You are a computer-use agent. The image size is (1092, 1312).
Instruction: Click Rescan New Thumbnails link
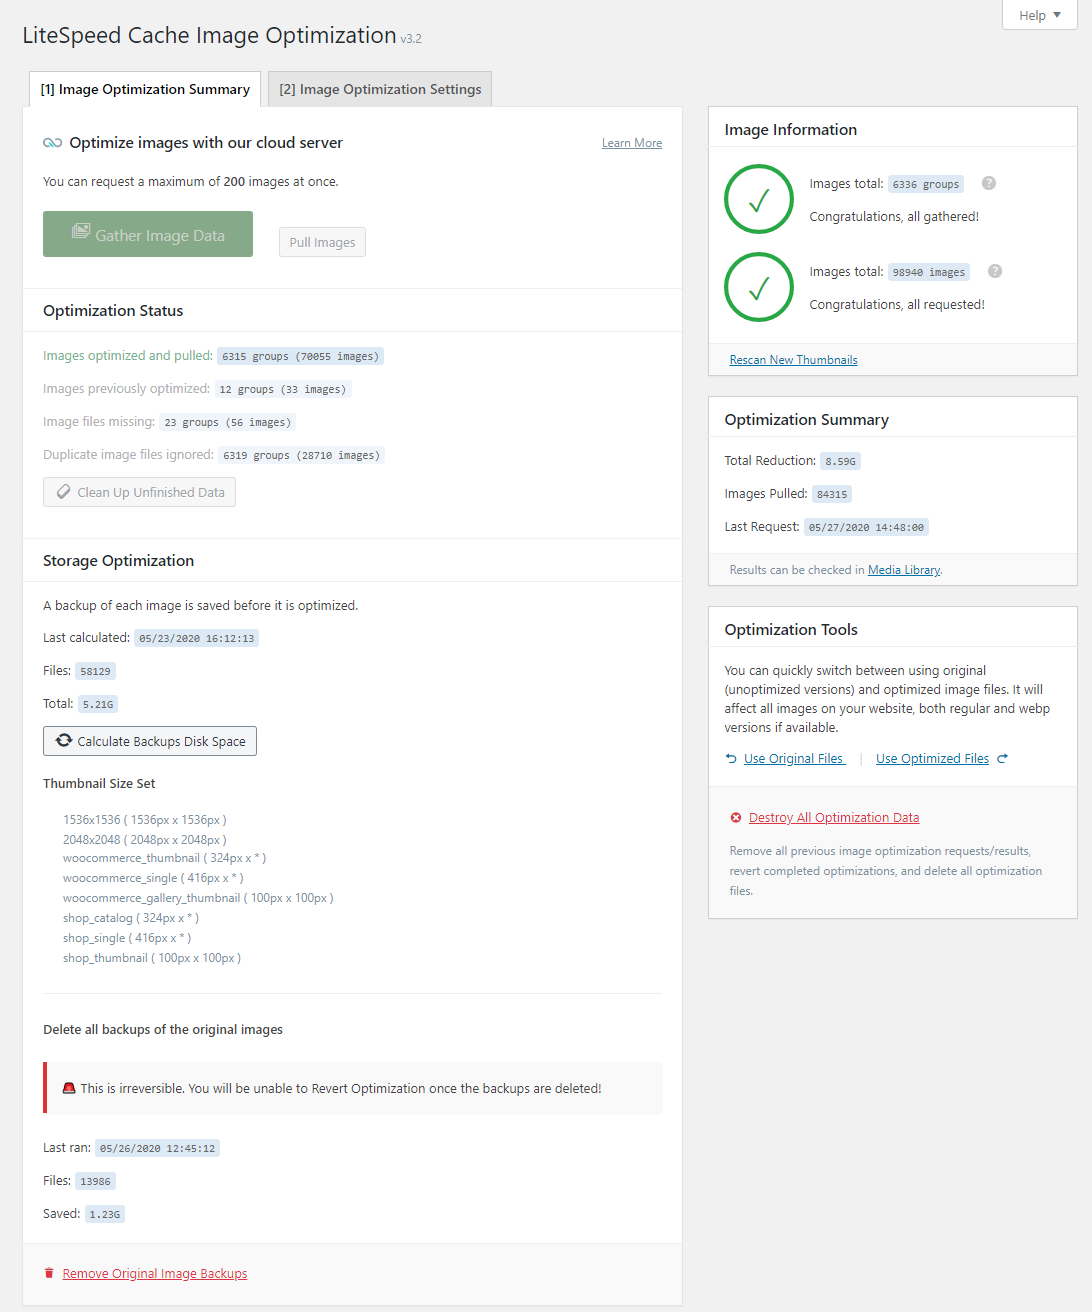pos(793,360)
